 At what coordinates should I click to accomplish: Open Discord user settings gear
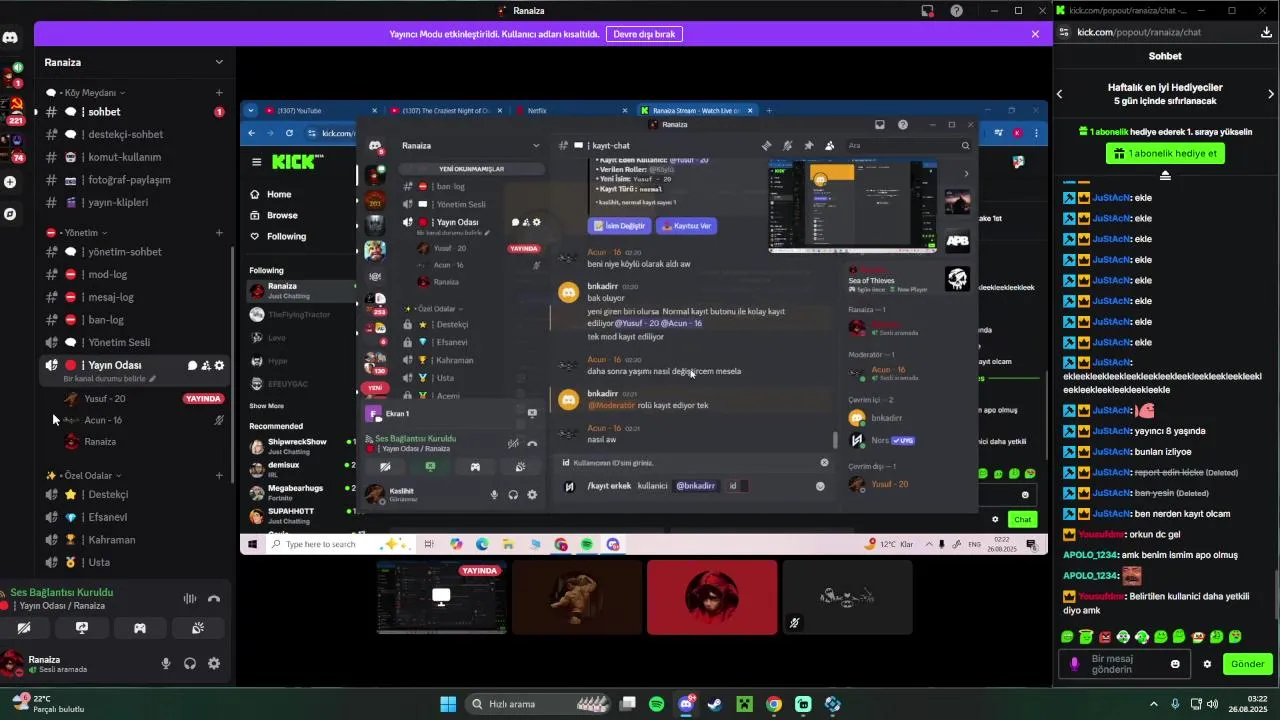click(214, 663)
